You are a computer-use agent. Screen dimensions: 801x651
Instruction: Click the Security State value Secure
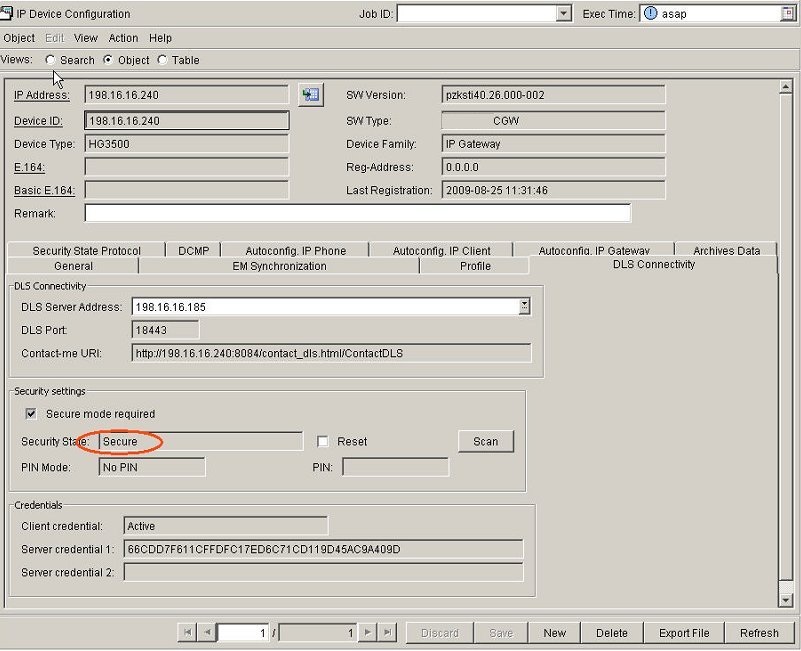click(120, 441)
